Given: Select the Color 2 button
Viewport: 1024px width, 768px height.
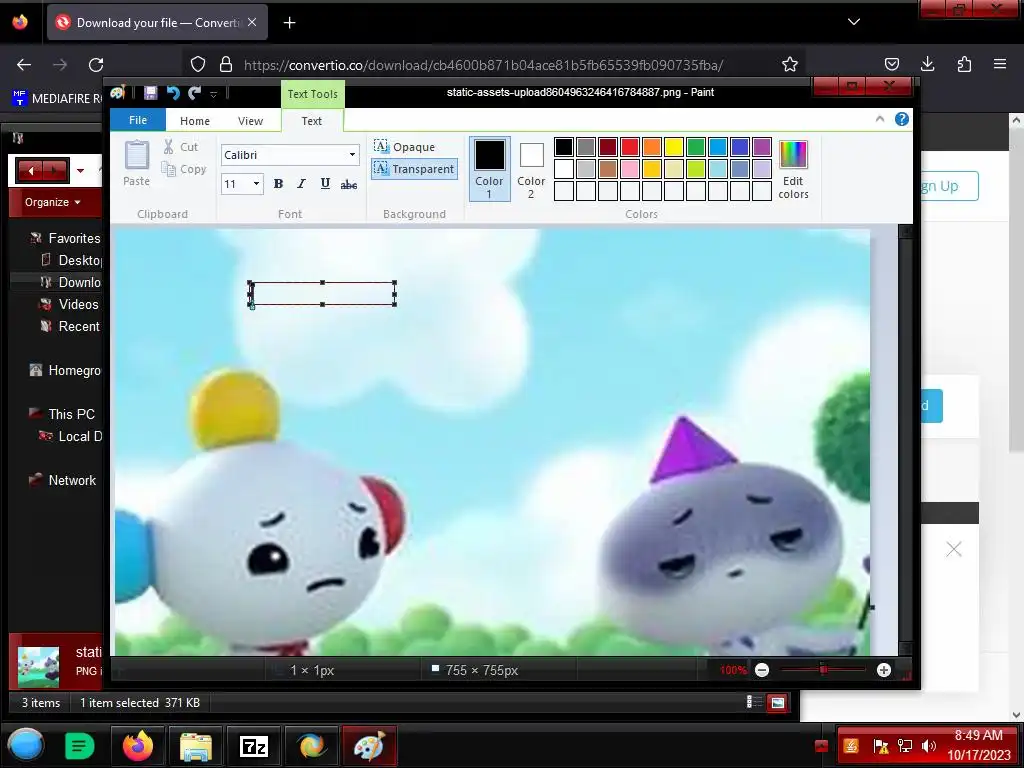Looking at the screenshot, I should (531, 170).
